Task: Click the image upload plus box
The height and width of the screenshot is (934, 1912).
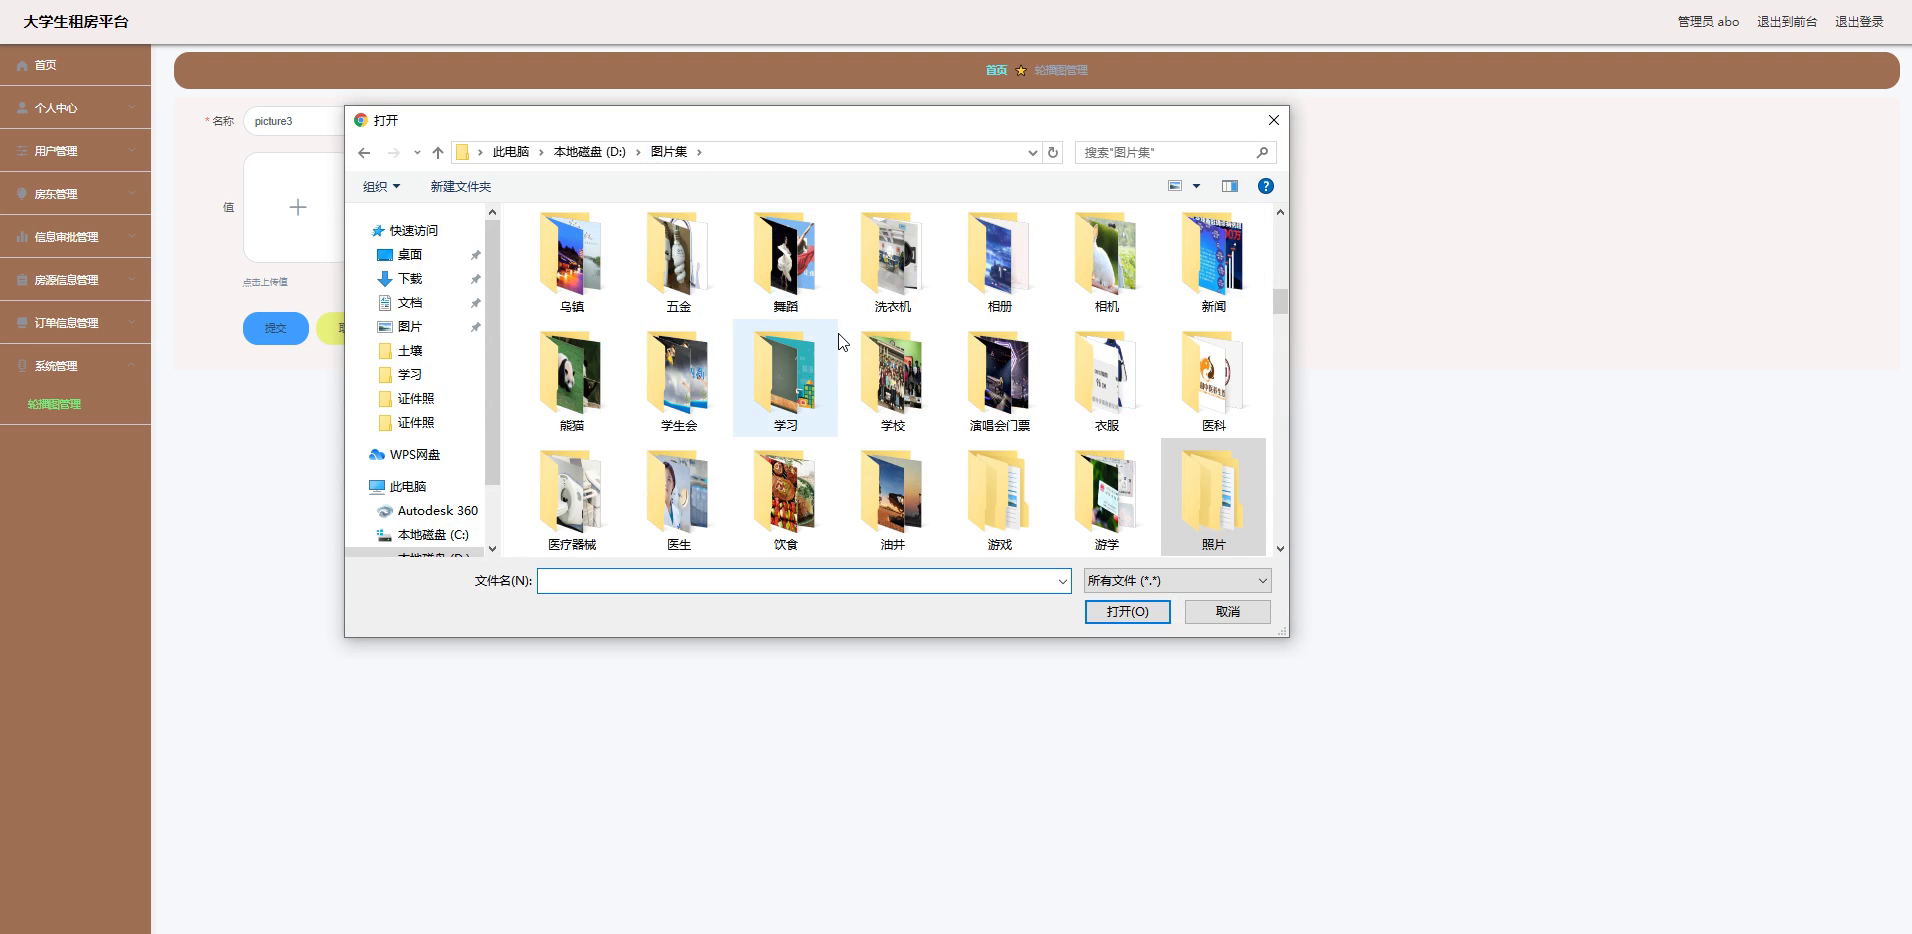Action: click(297, 207)
